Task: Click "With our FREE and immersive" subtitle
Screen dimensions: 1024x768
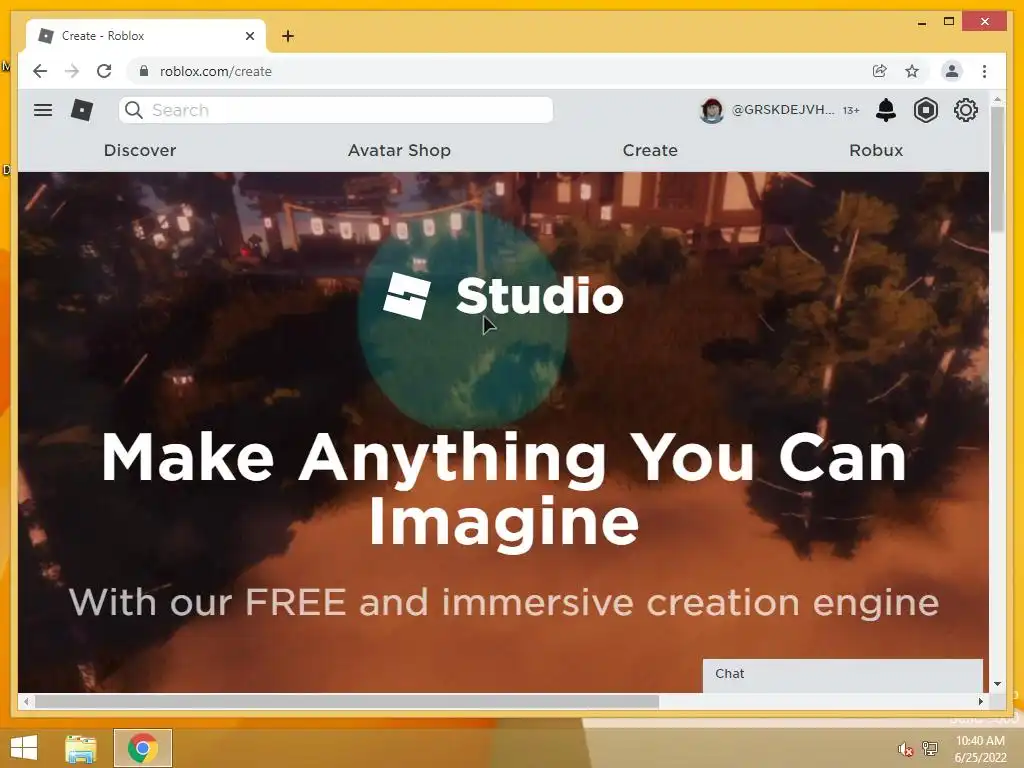Action: point(504,602)
